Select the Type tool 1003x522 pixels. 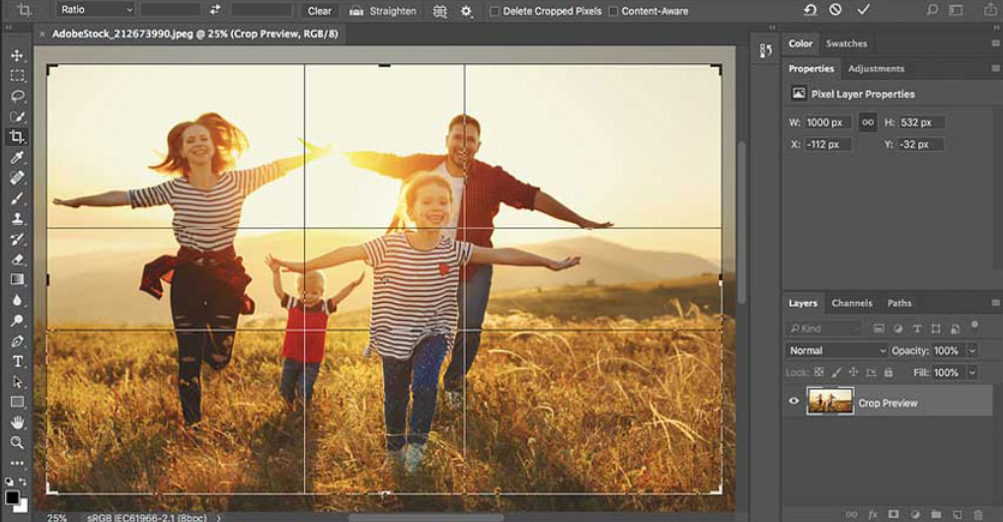pyautogui.click(x=17, y=361)
